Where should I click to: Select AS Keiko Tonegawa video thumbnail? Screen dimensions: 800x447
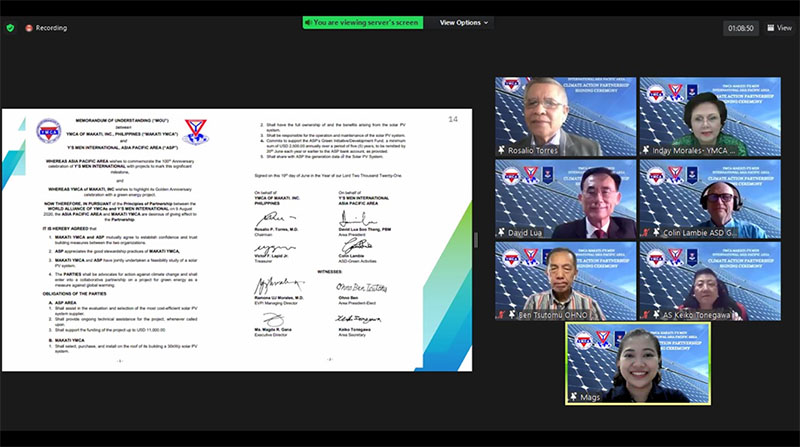pos(710,281)
